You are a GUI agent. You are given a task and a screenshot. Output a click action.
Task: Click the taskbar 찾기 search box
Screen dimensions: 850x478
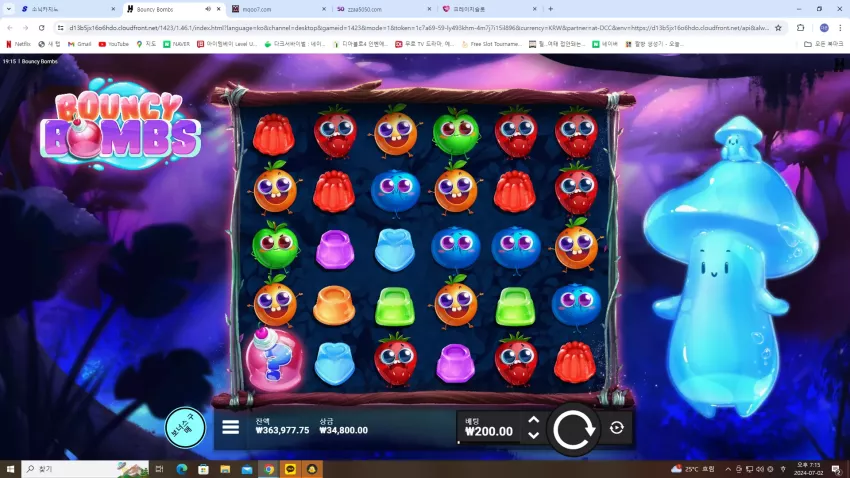[85, 469]
